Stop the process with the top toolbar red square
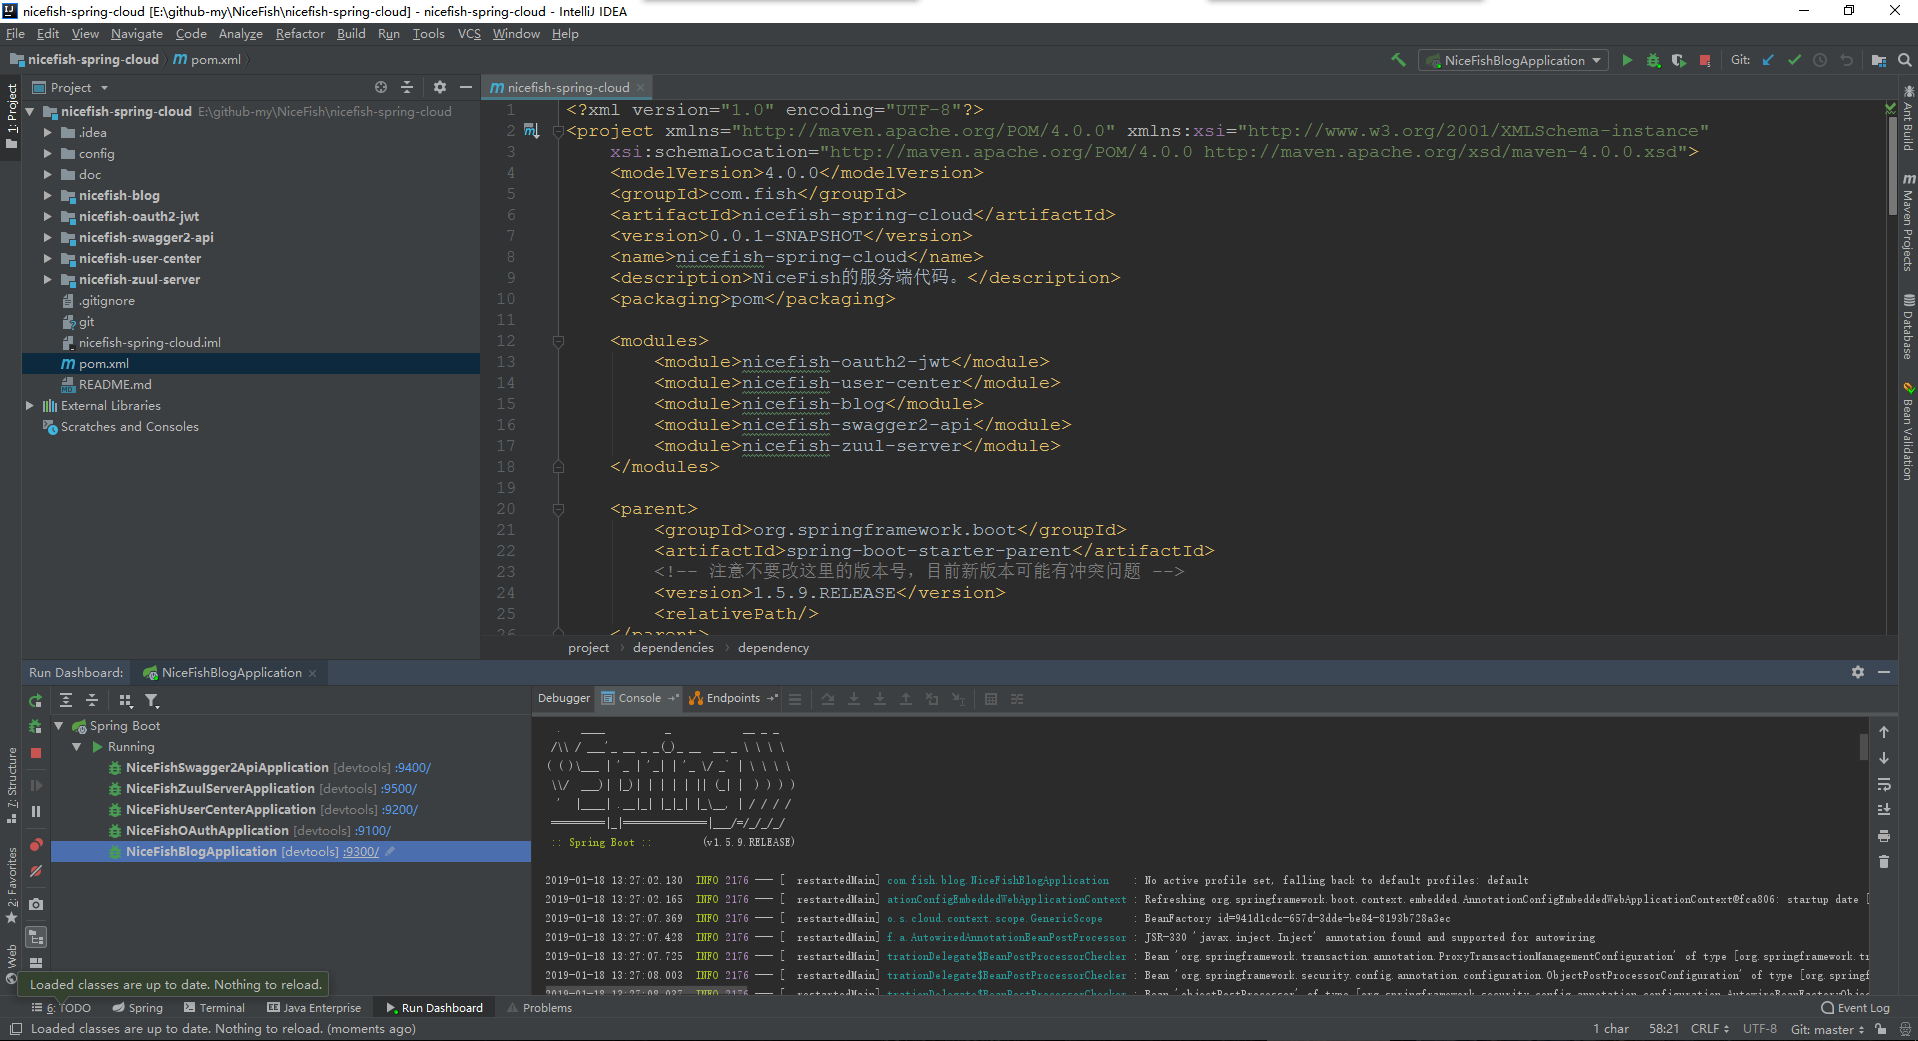Viewport: 1918px width, 1041px height. tap(1705, 60)
